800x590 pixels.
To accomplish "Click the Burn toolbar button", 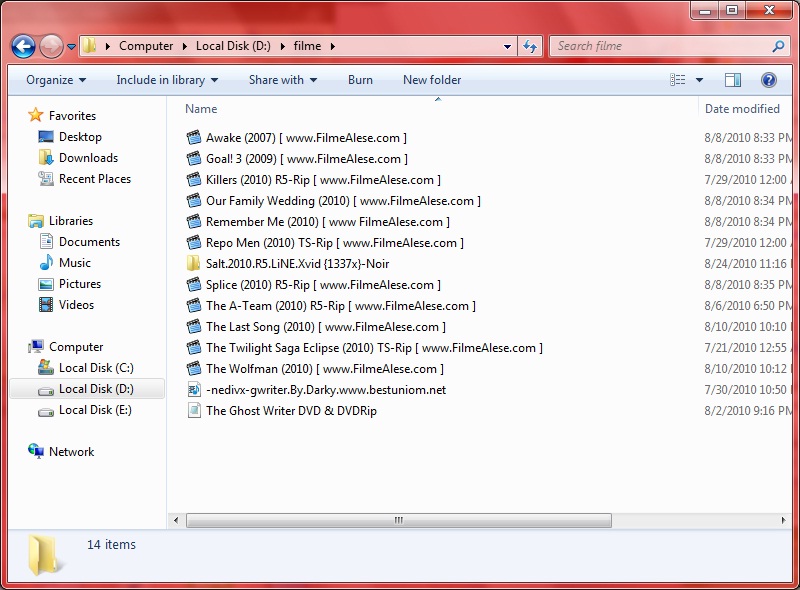I will 360,80.
